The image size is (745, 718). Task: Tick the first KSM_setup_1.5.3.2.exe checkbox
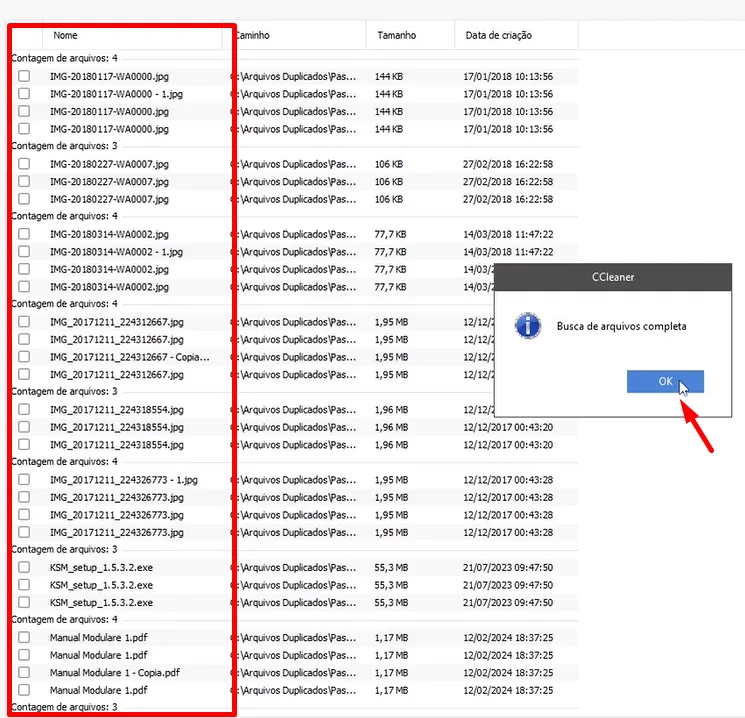[24, 567]
